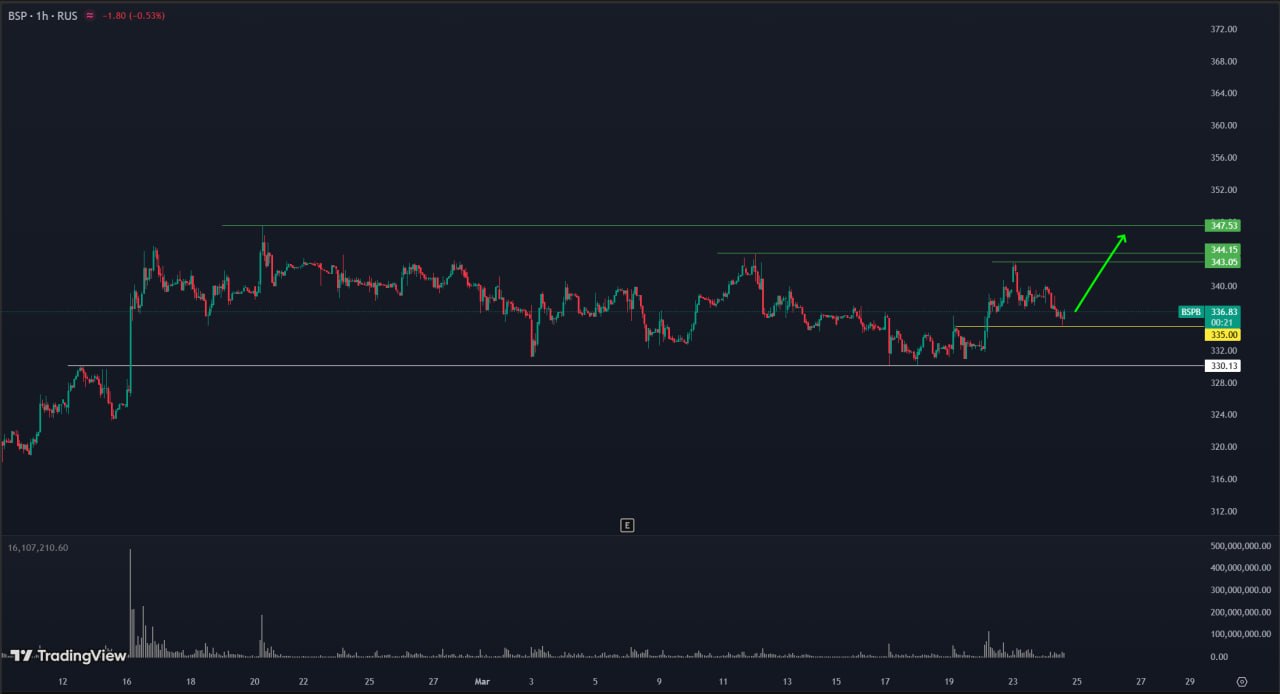
Task: Click the Mar month label on time axis
Action: (483, 681)
